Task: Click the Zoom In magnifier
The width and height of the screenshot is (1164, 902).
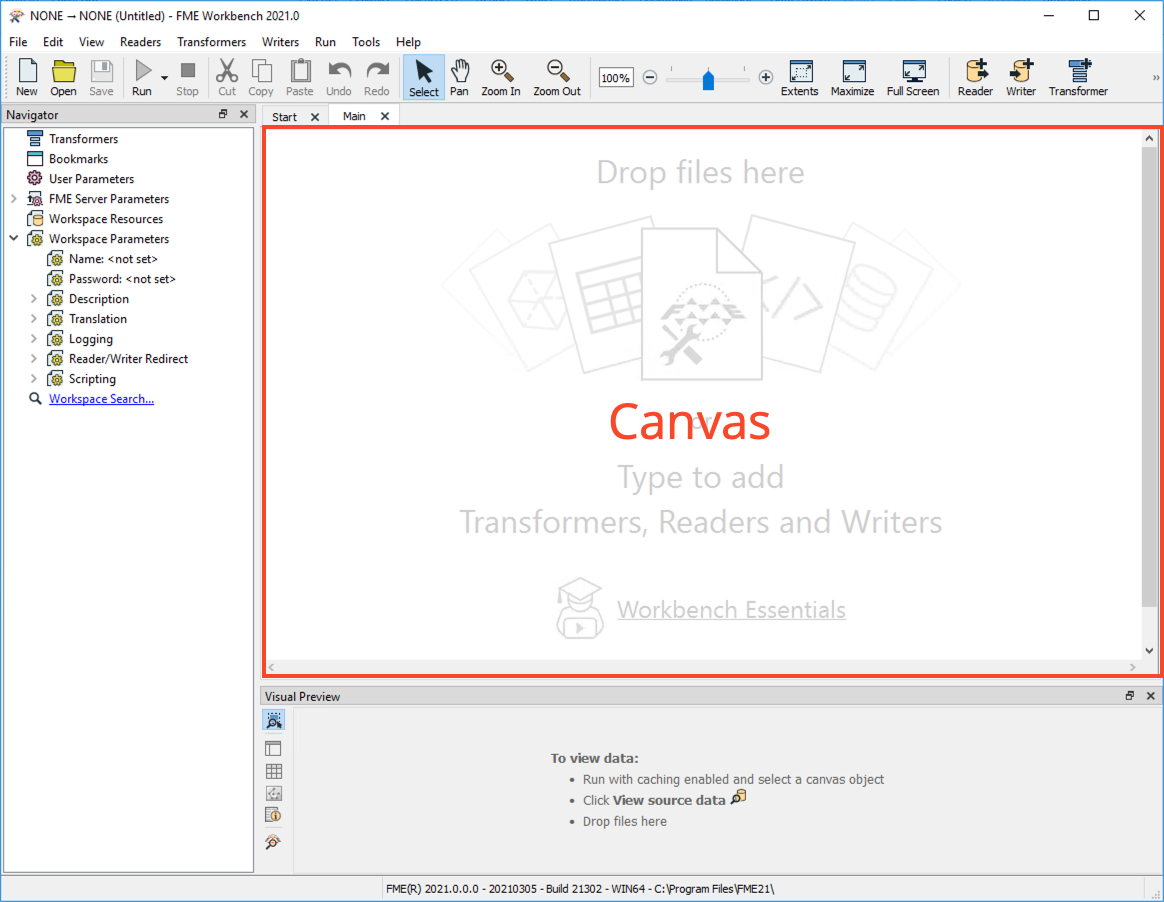Action: tap(500, 77)
